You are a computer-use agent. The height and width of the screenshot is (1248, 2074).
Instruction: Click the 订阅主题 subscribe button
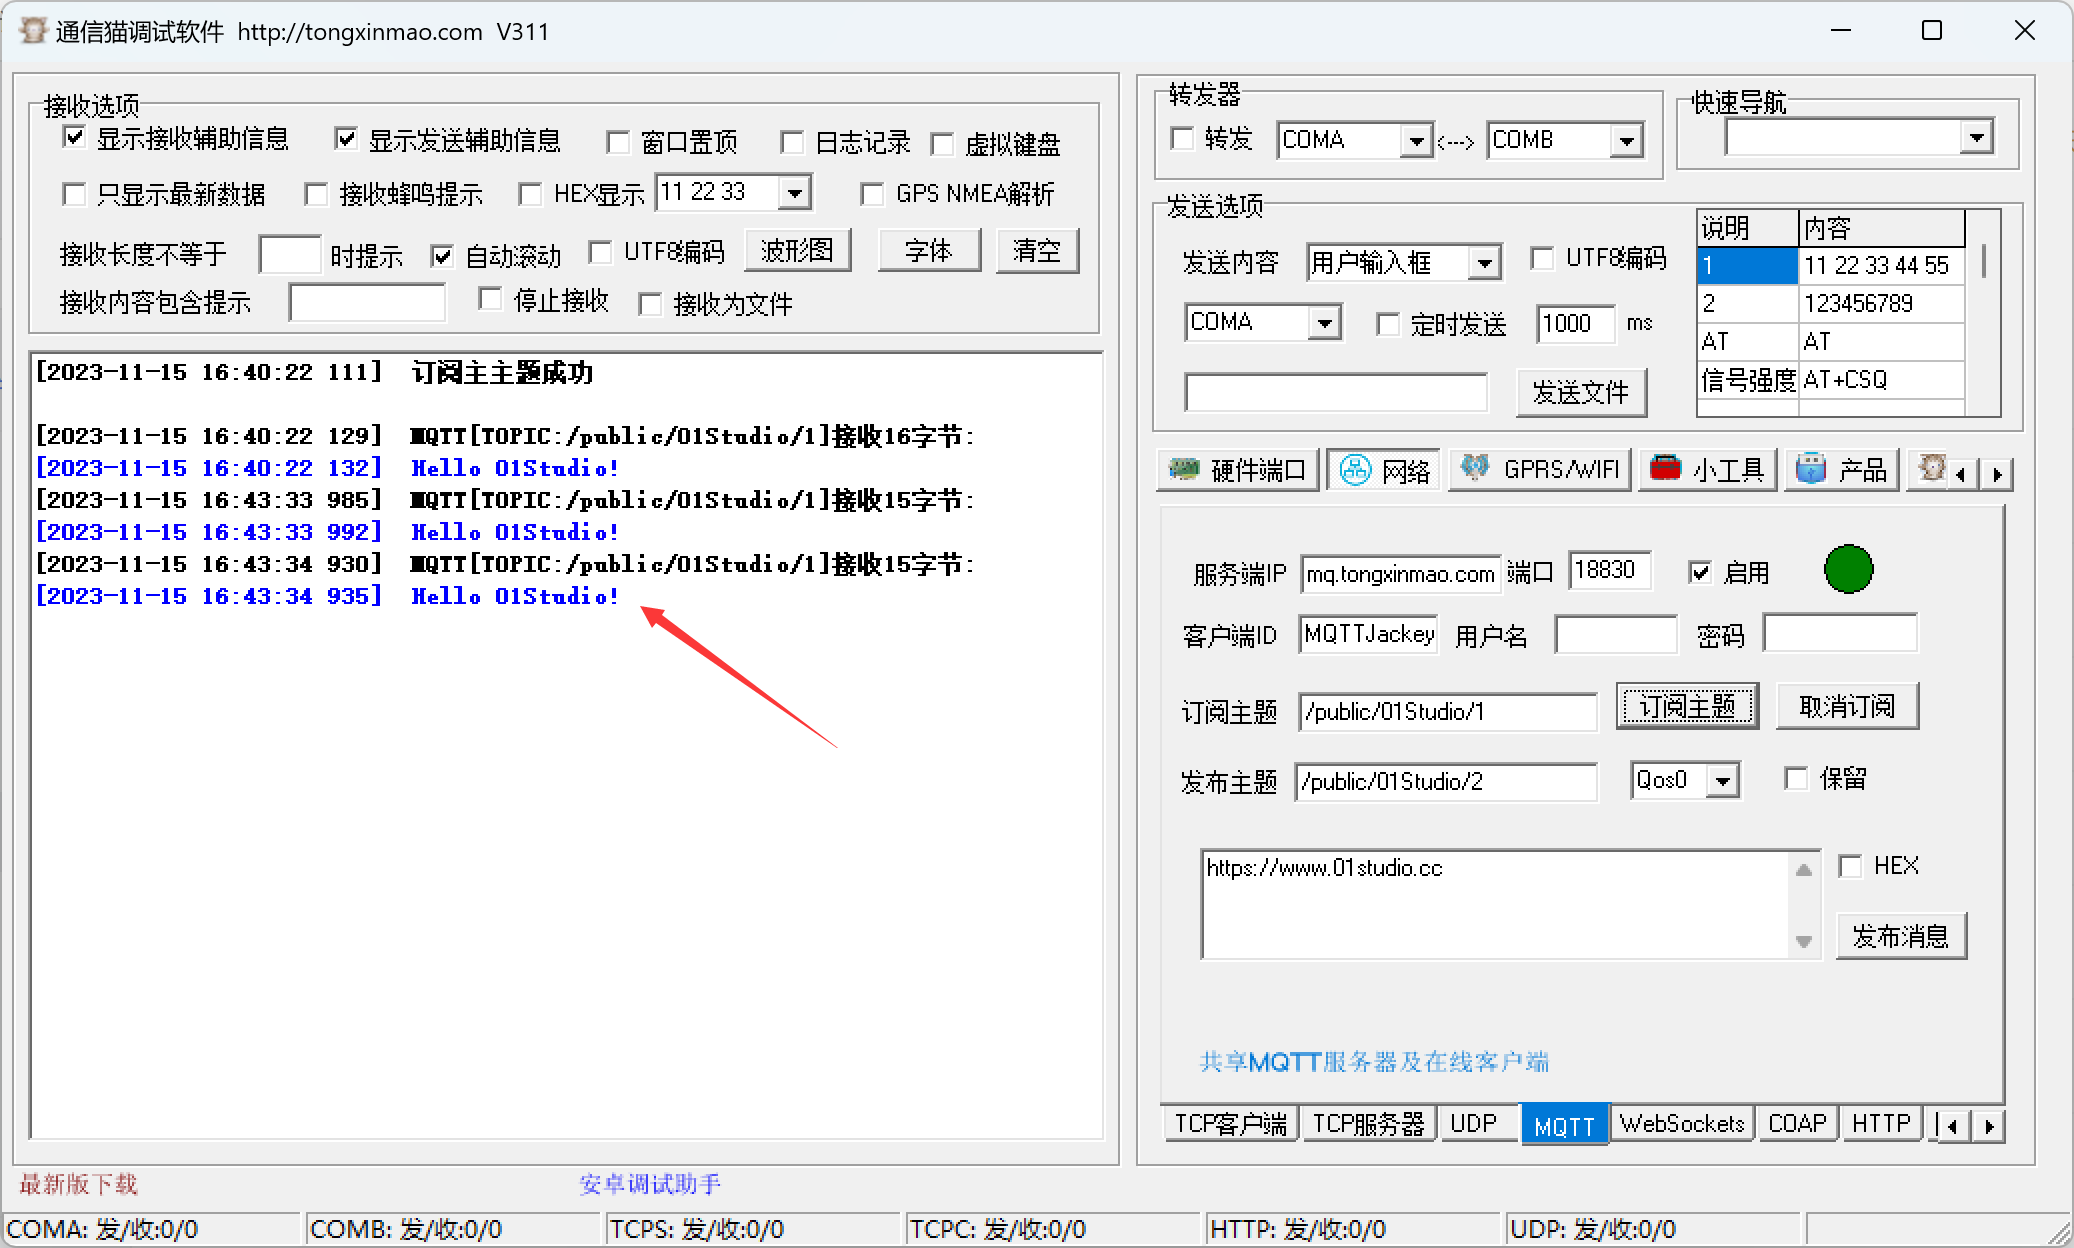tap(1686, 706)
